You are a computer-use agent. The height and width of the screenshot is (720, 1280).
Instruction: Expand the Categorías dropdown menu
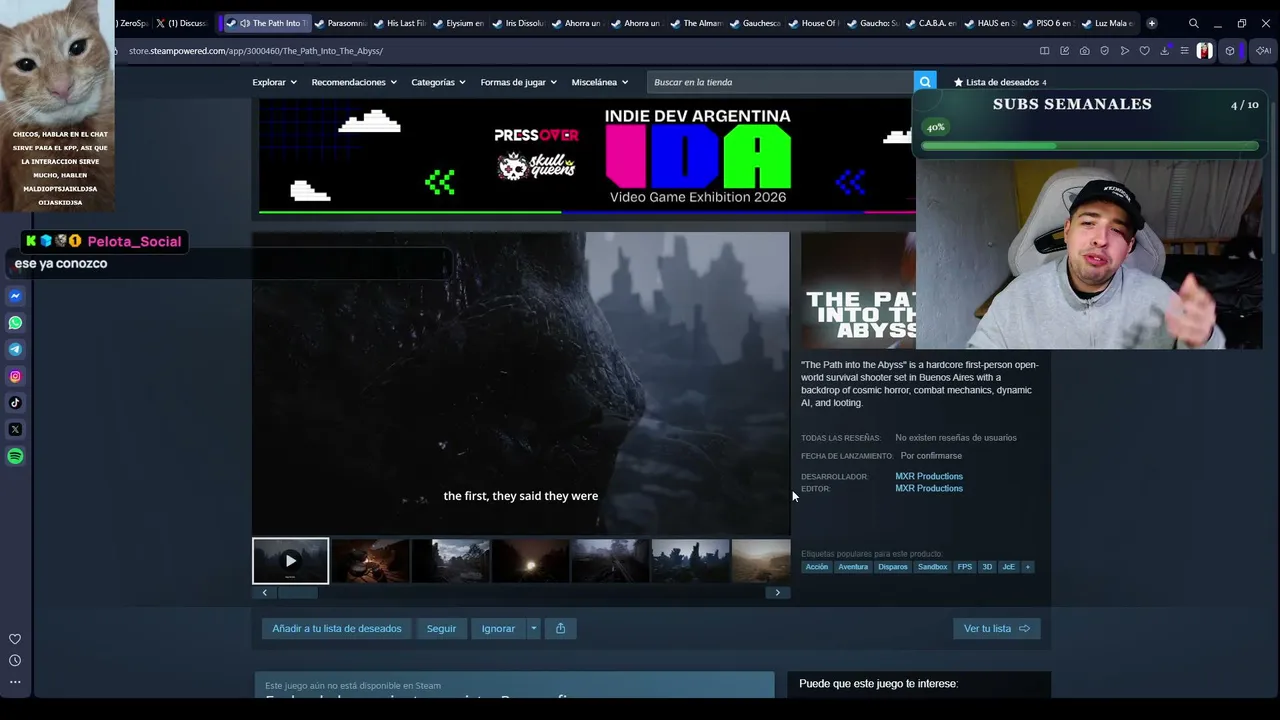(x=438, y=82)
